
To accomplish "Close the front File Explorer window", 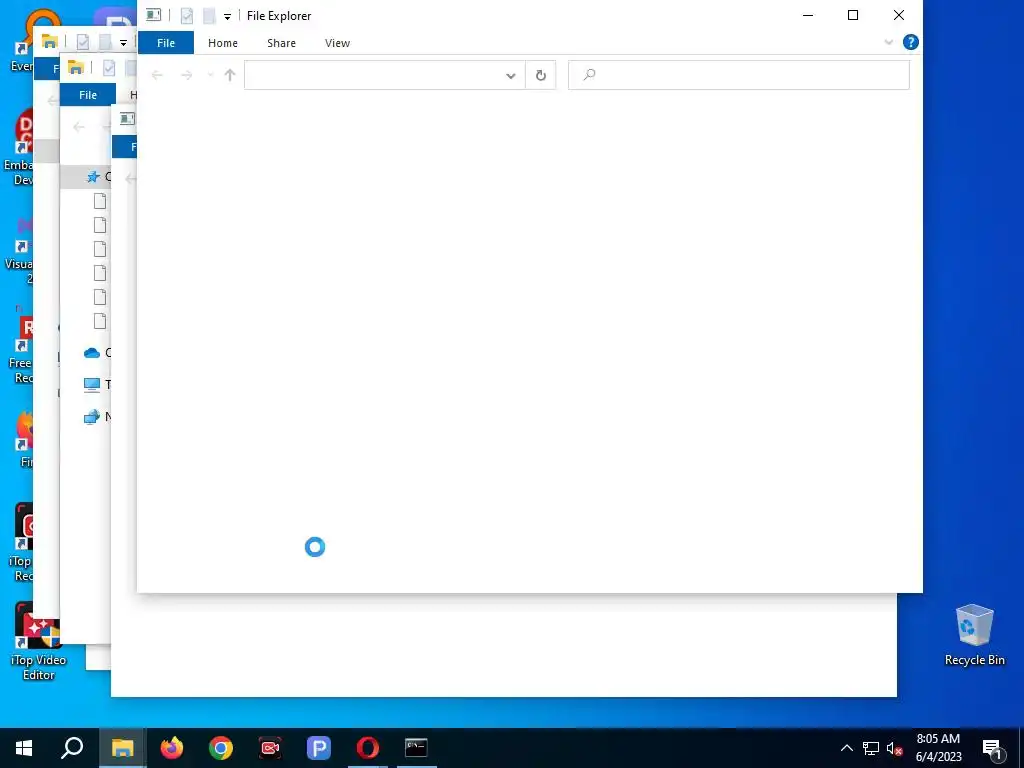I will (x=899, y=15).
